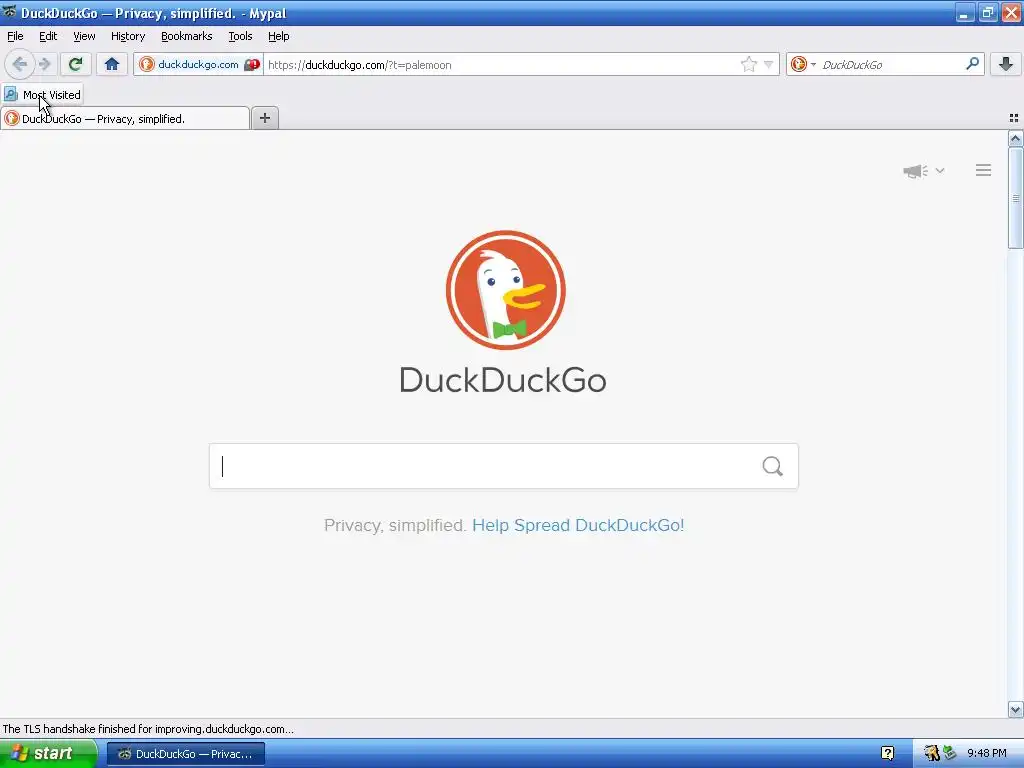Click the DuckDuckGo megaphone announcements icon
Screen dimensions: 1024x768
coord(916,171)
